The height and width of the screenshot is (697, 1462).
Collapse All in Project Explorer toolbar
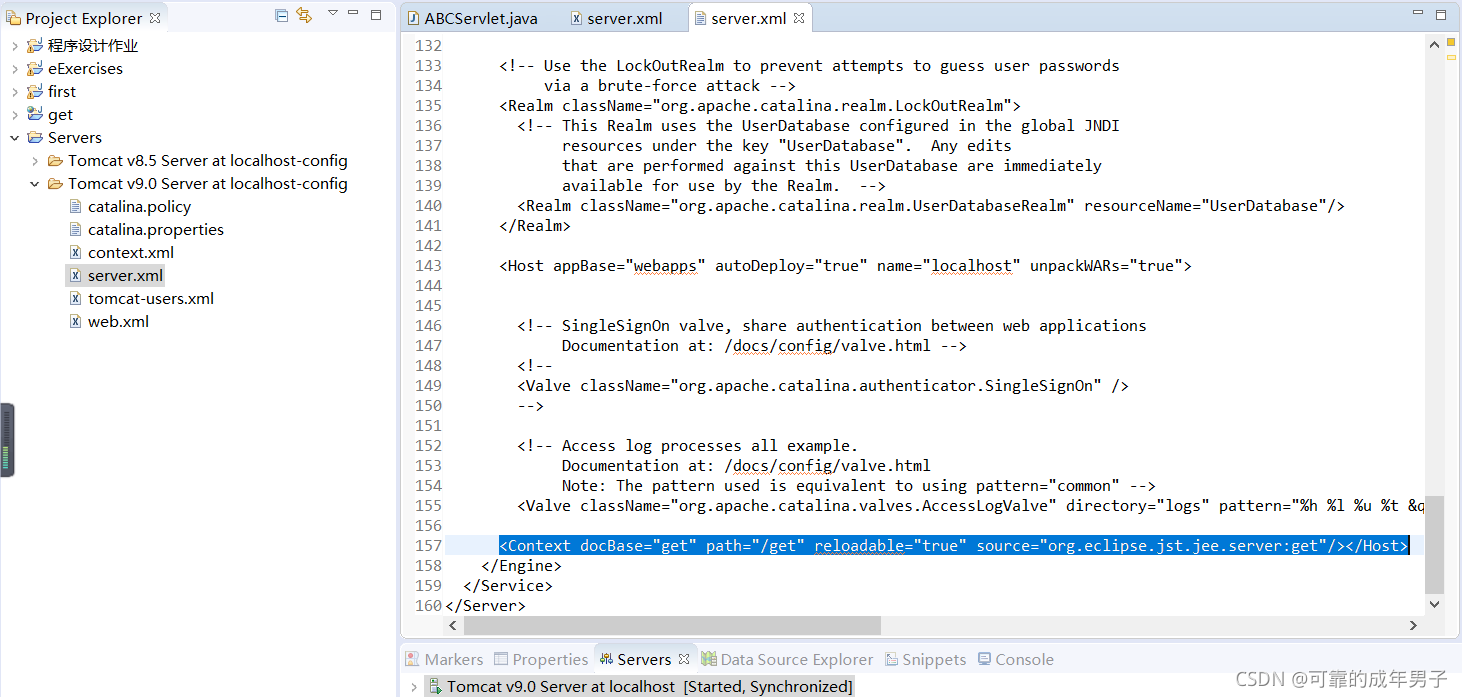tap(281, 15)
